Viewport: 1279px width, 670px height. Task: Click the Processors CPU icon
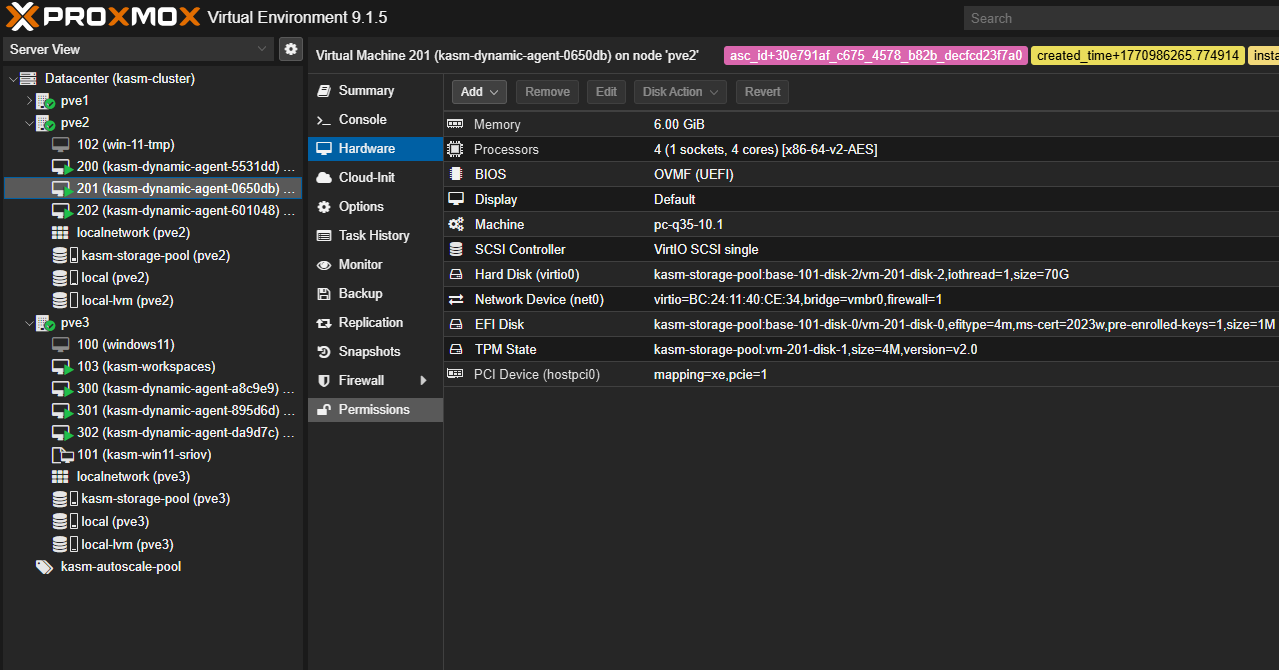click(x=455, y=149)
